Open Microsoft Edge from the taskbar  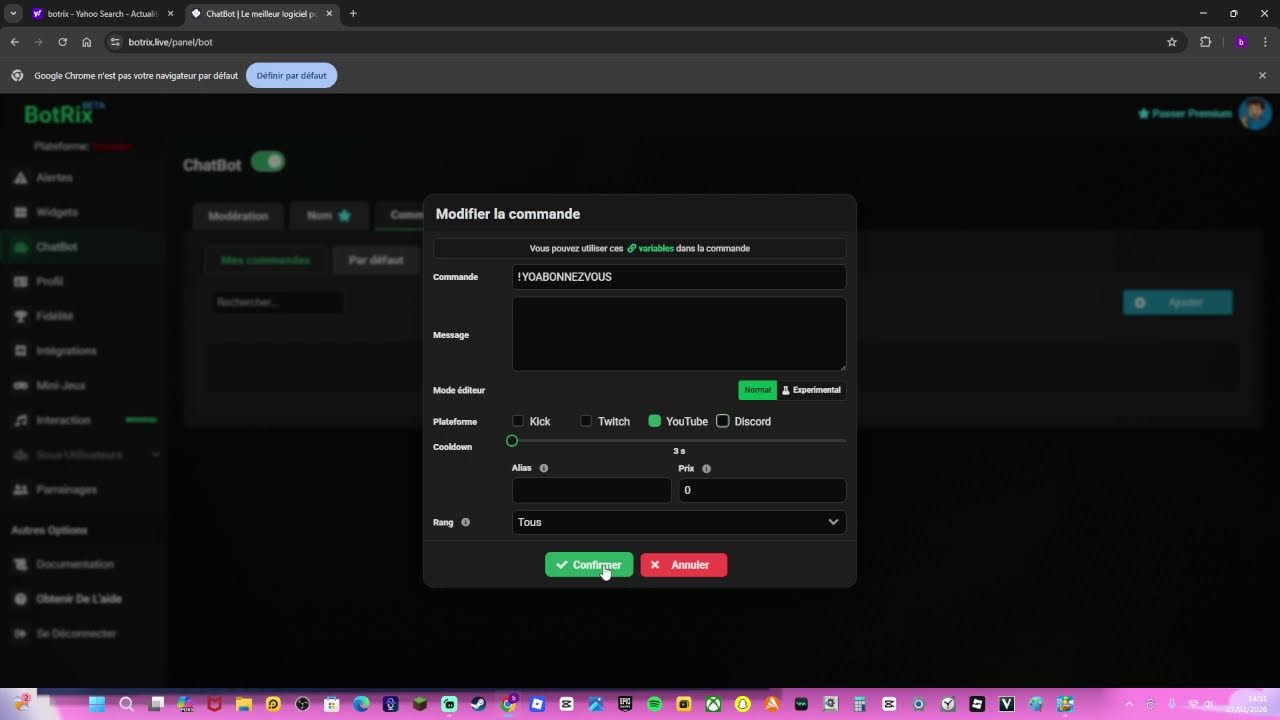(x=361, y=704)
